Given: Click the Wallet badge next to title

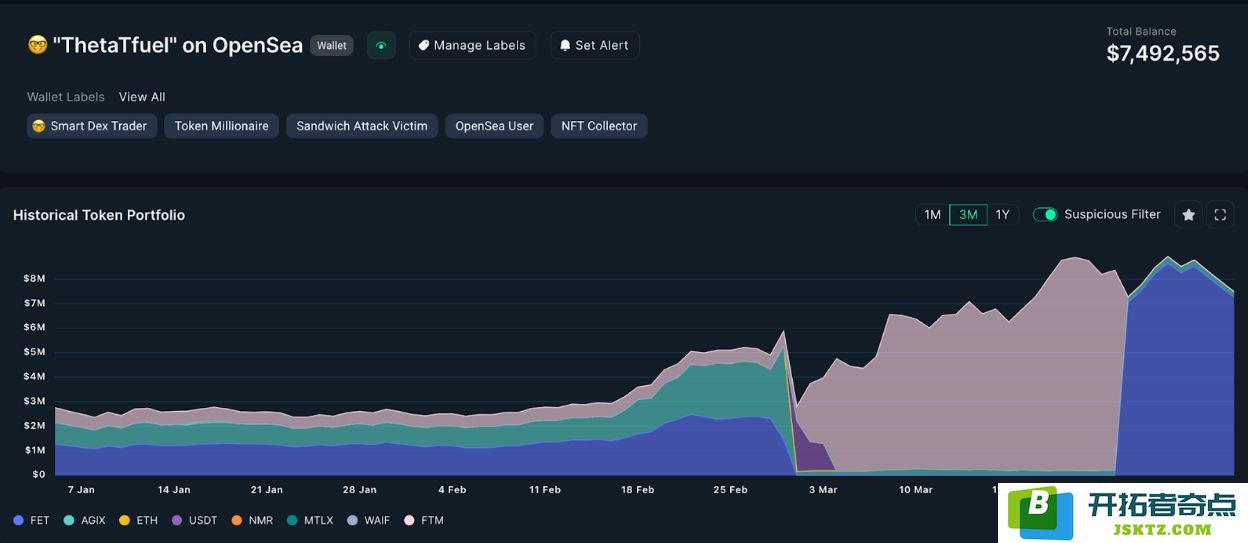Looking at the screenshot, I should 332,45.
